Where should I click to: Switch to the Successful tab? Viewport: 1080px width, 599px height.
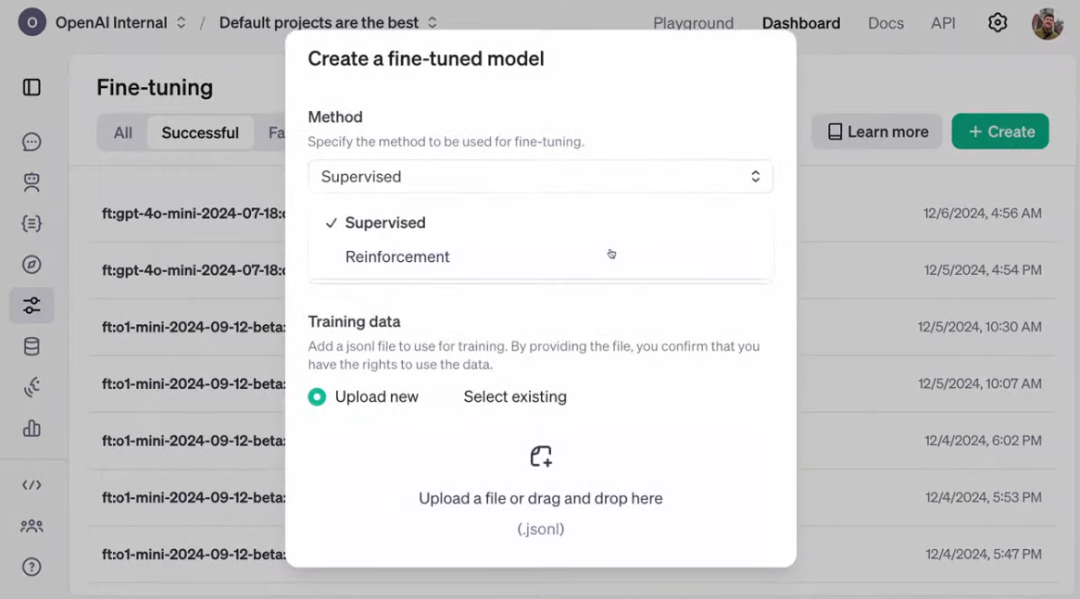click(x=200, y=132)
